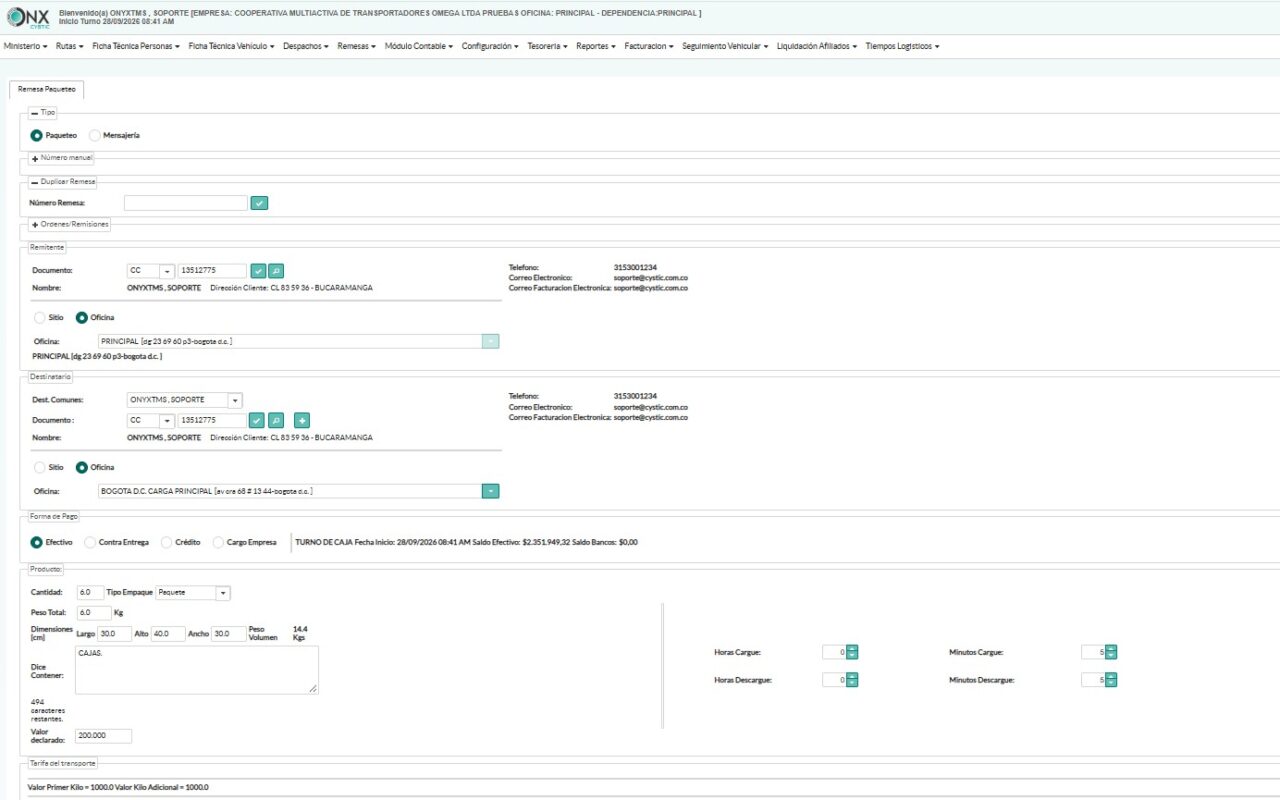
Task: Open the Remesas menu
Action: (356, 46)
